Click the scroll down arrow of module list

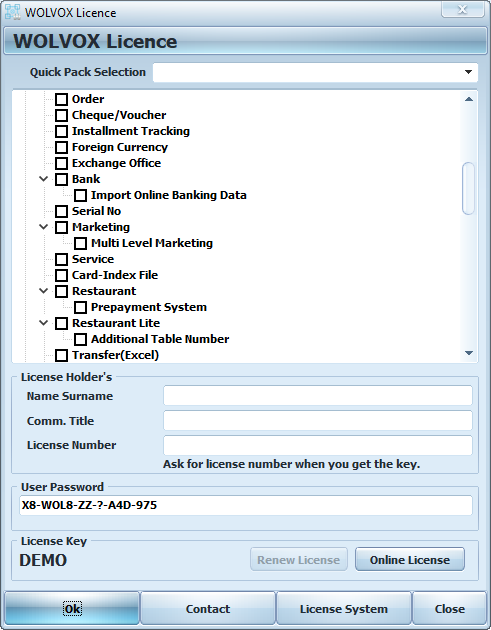pyautogui.click(x=468, y=353)
